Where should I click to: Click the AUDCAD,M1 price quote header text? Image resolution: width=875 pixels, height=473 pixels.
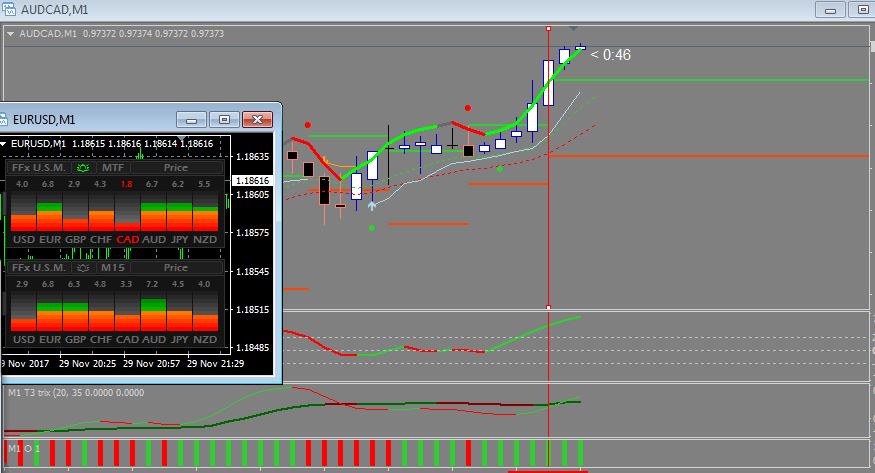coord(122,33)
